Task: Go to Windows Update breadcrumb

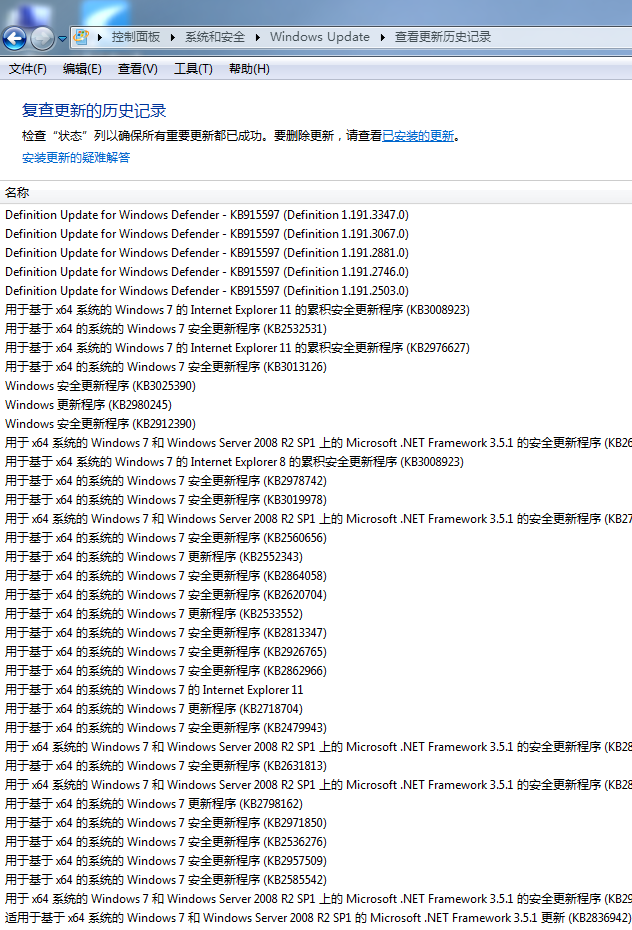Action: coord(320,37)
